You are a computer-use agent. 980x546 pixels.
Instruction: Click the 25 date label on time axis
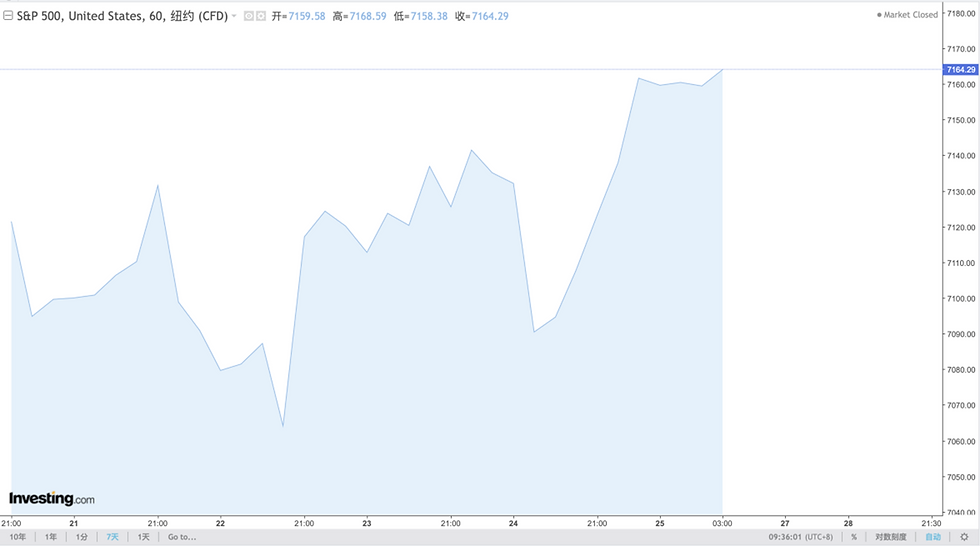point(660,524)
